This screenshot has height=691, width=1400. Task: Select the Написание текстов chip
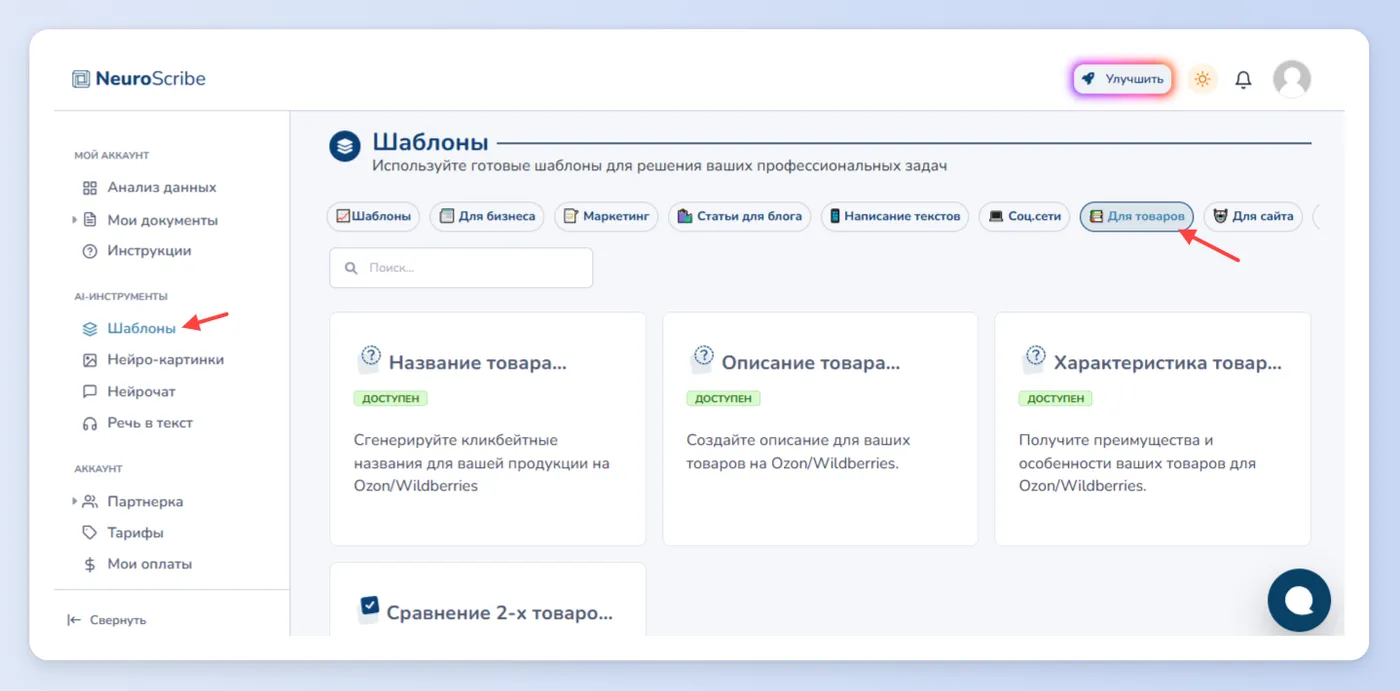(895, 216)
